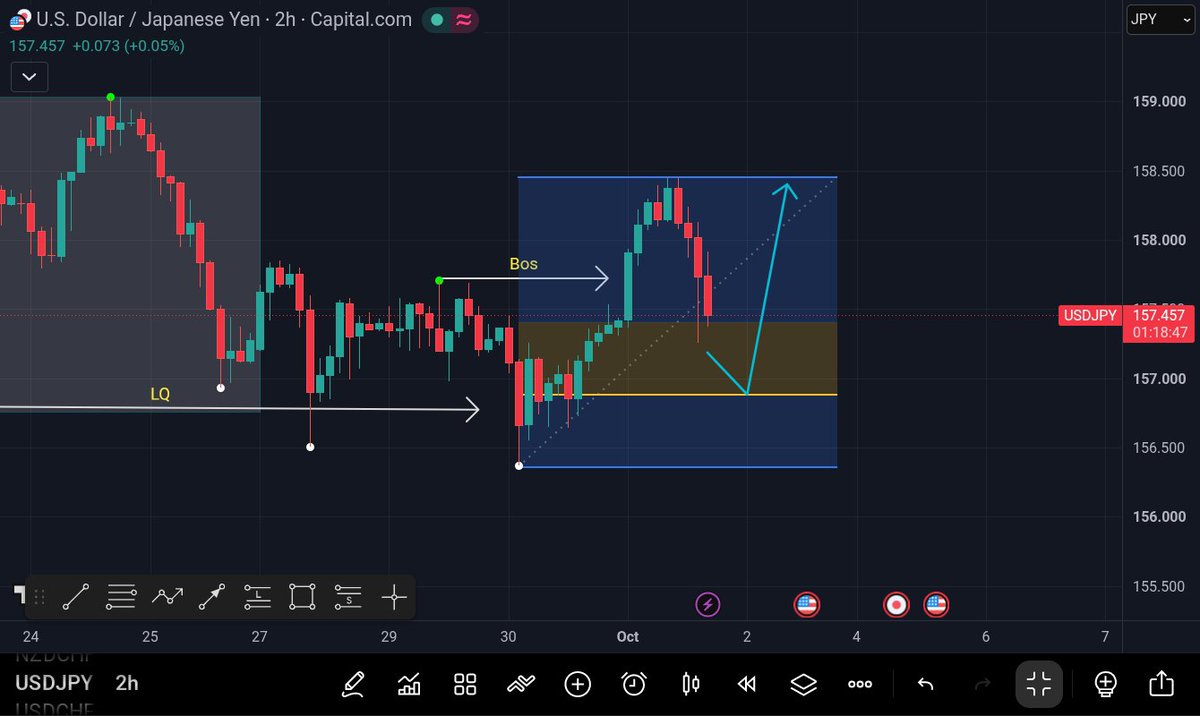This screenshot has height=716, width=1200.
Task: Click the 01:18:47 bar countdown timer
Action: (x=1157, y=332)
